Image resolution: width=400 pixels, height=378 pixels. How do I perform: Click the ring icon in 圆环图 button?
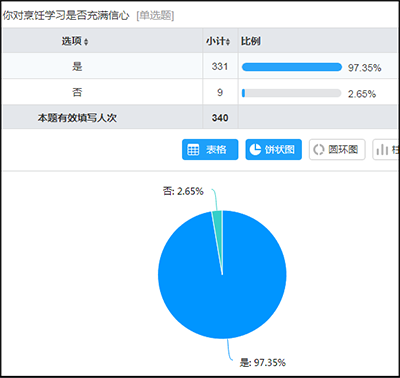[318, 150]
